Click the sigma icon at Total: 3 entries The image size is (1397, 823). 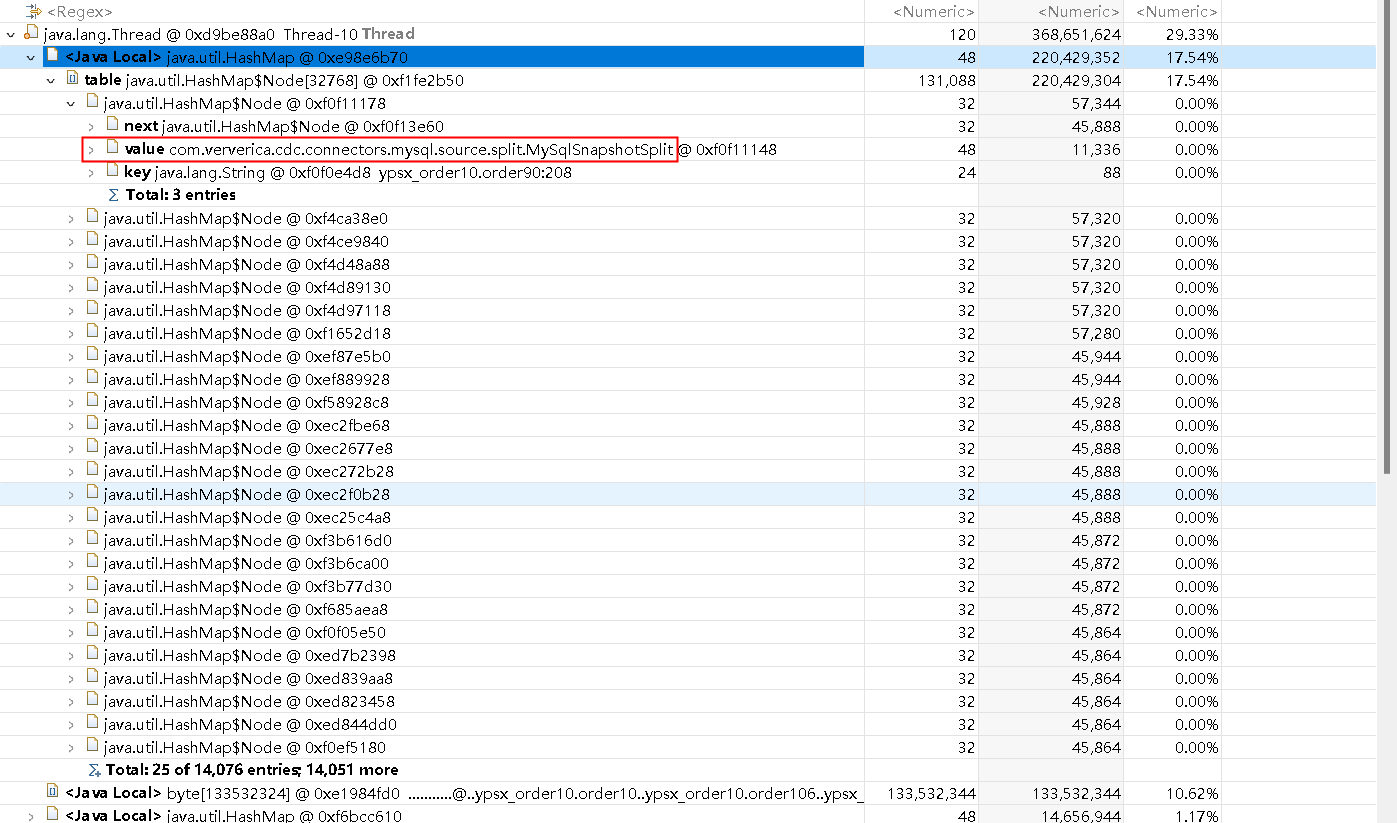coord(113,195)
